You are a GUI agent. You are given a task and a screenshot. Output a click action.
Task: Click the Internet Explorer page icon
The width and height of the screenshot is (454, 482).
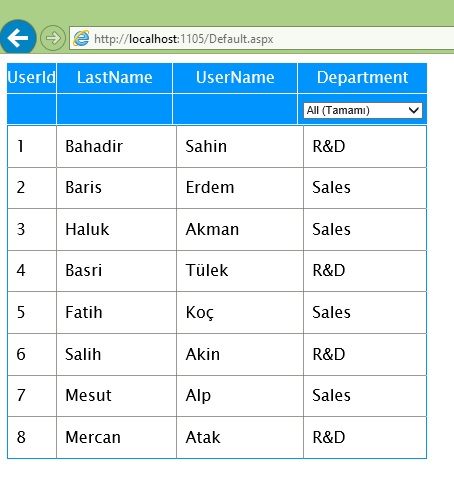[x=81, y=38]
